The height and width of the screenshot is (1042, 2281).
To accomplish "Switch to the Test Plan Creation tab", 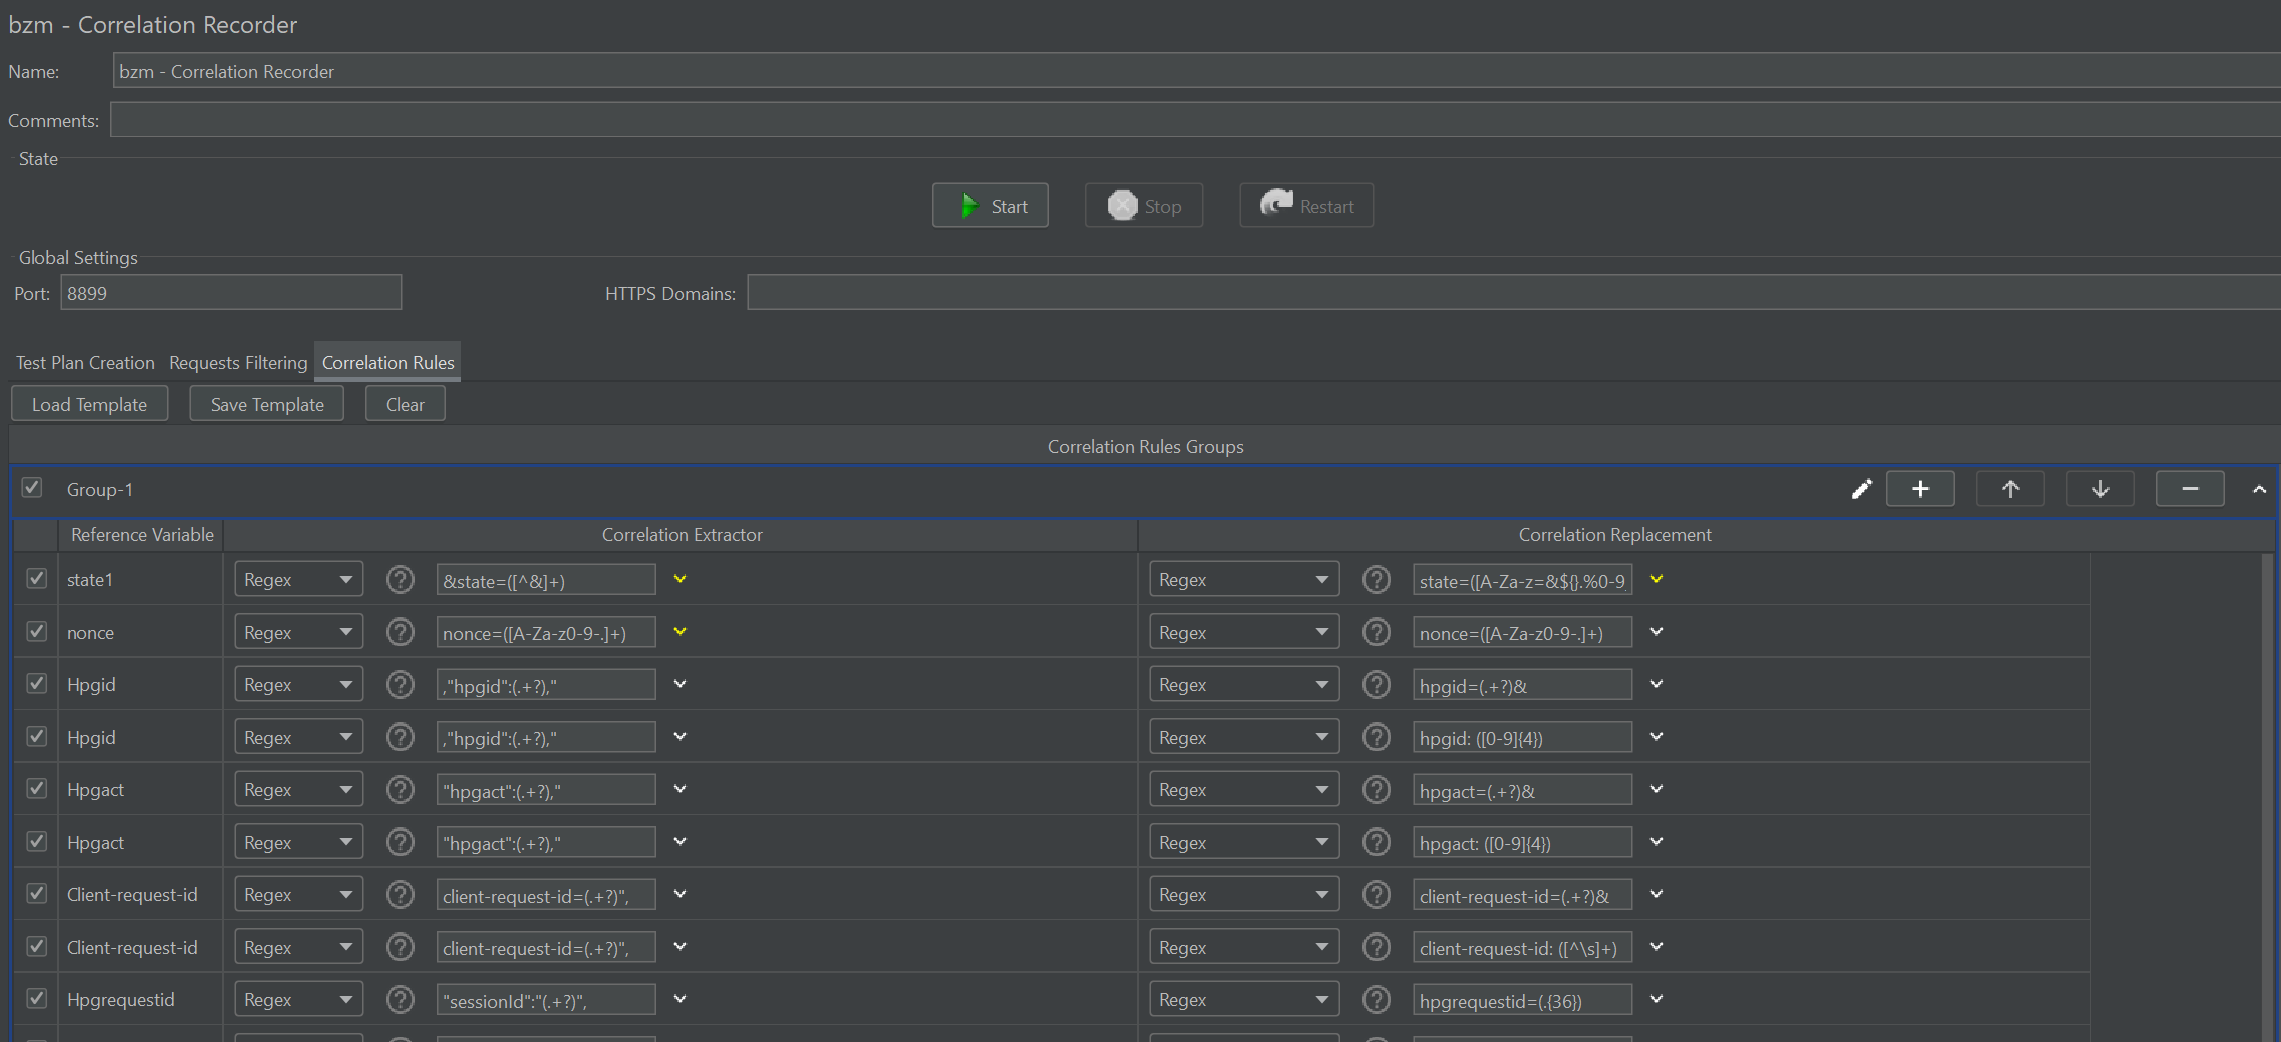I will pyautogui.click(x=85, y=362).
